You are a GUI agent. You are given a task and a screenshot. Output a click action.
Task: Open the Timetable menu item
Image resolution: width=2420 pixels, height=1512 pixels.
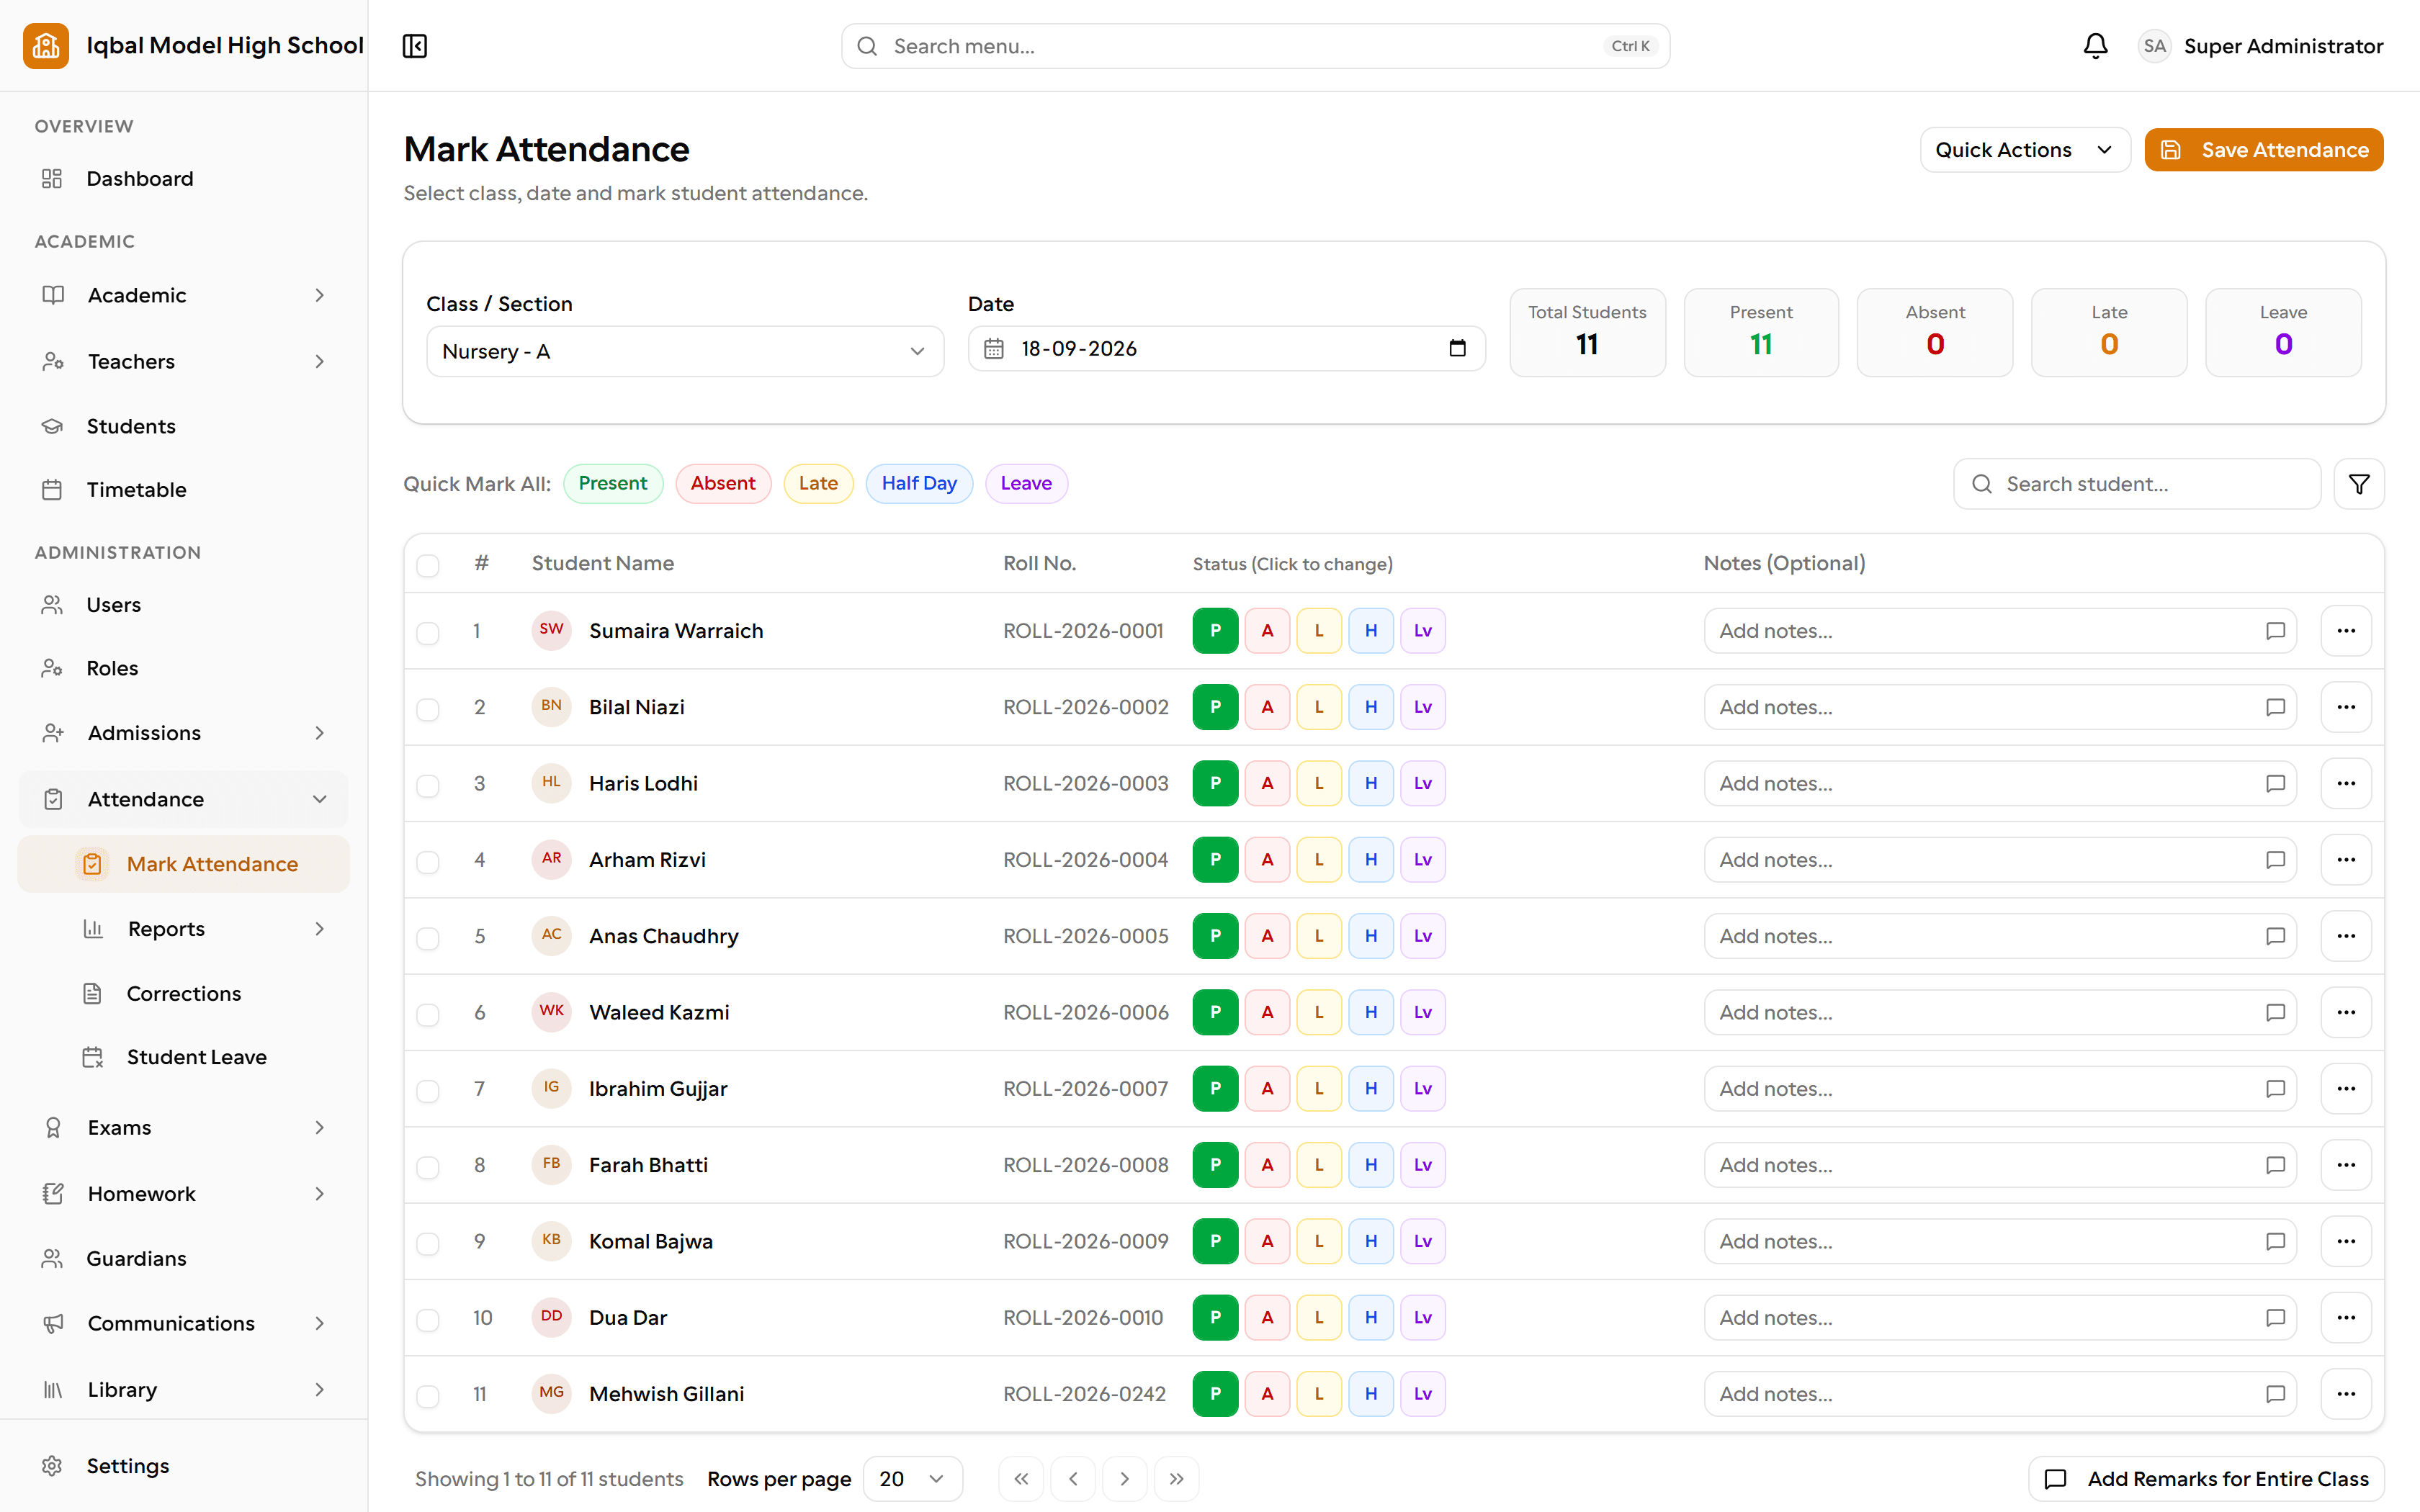click(184, 490)
